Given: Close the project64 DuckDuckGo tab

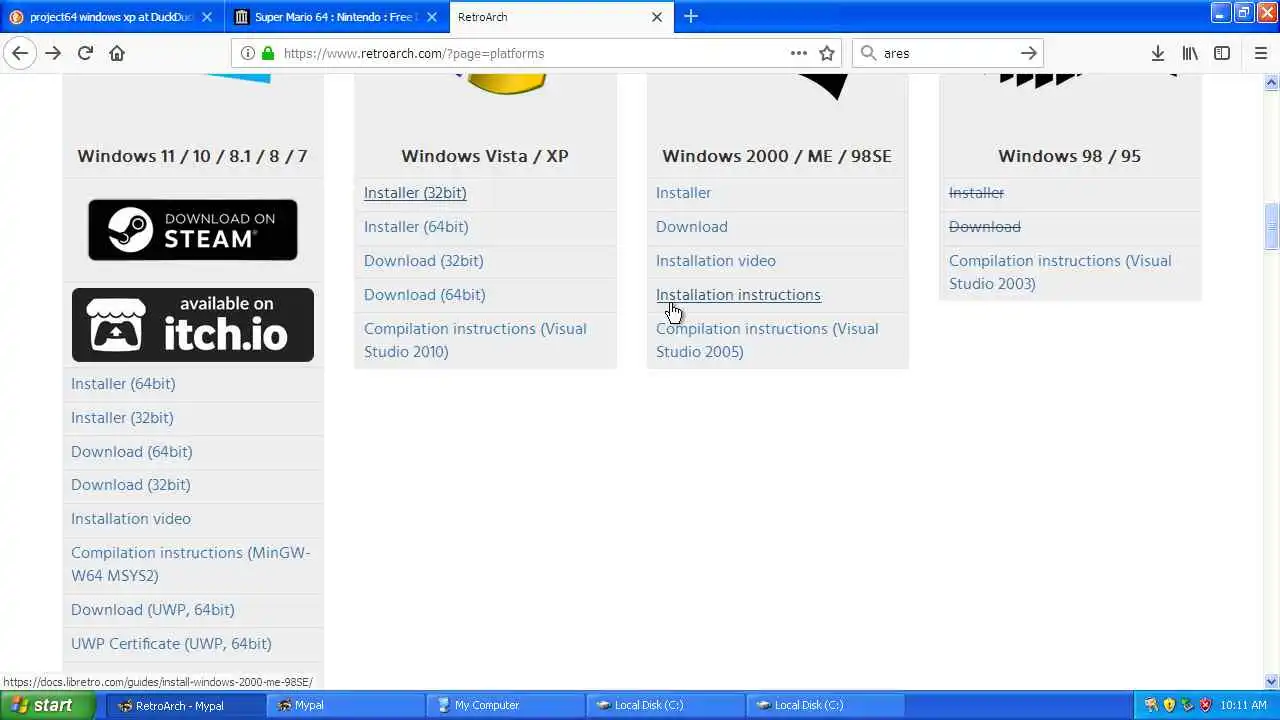Looking at the screenshot, I should [x=207, y=17].
